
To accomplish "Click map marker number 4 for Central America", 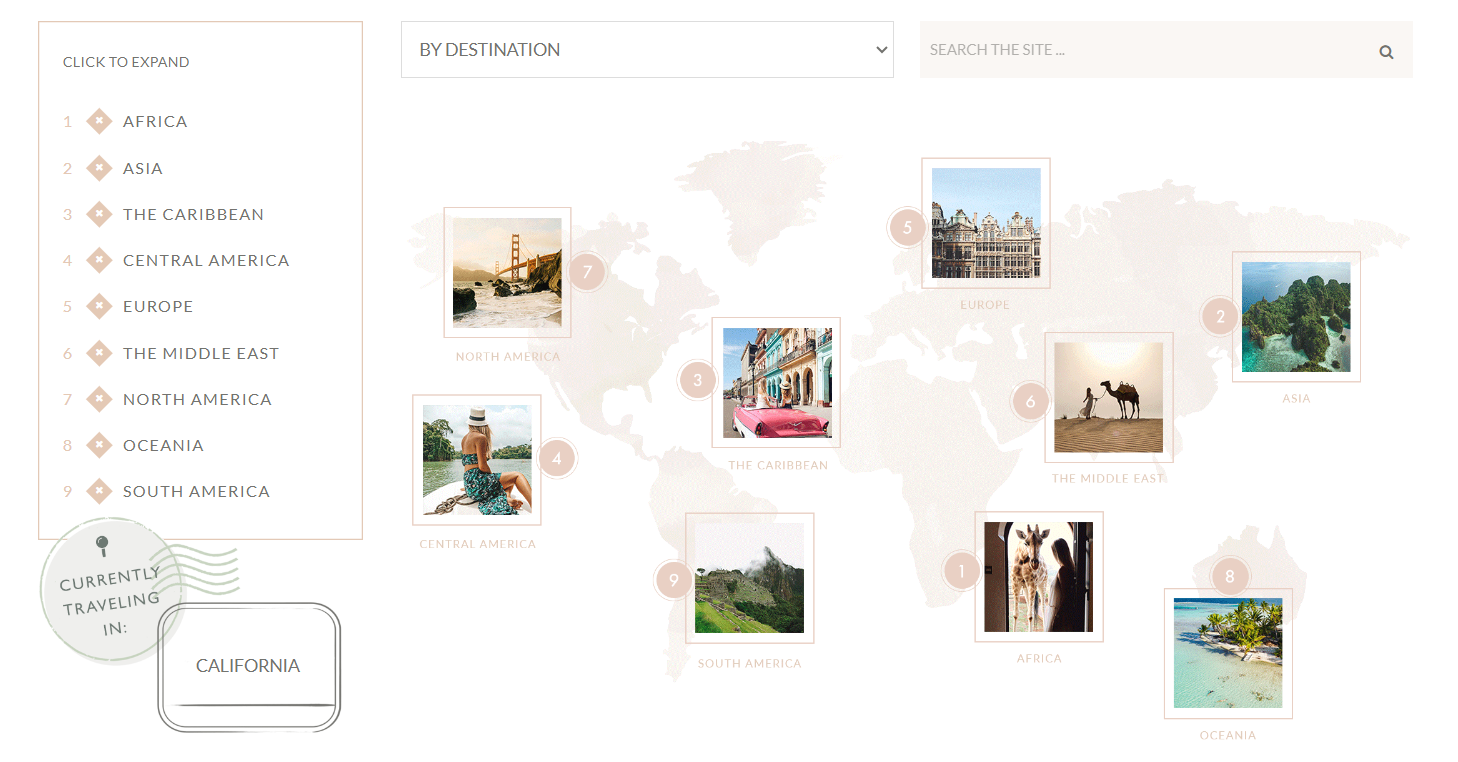I will [x=557, y=459].
